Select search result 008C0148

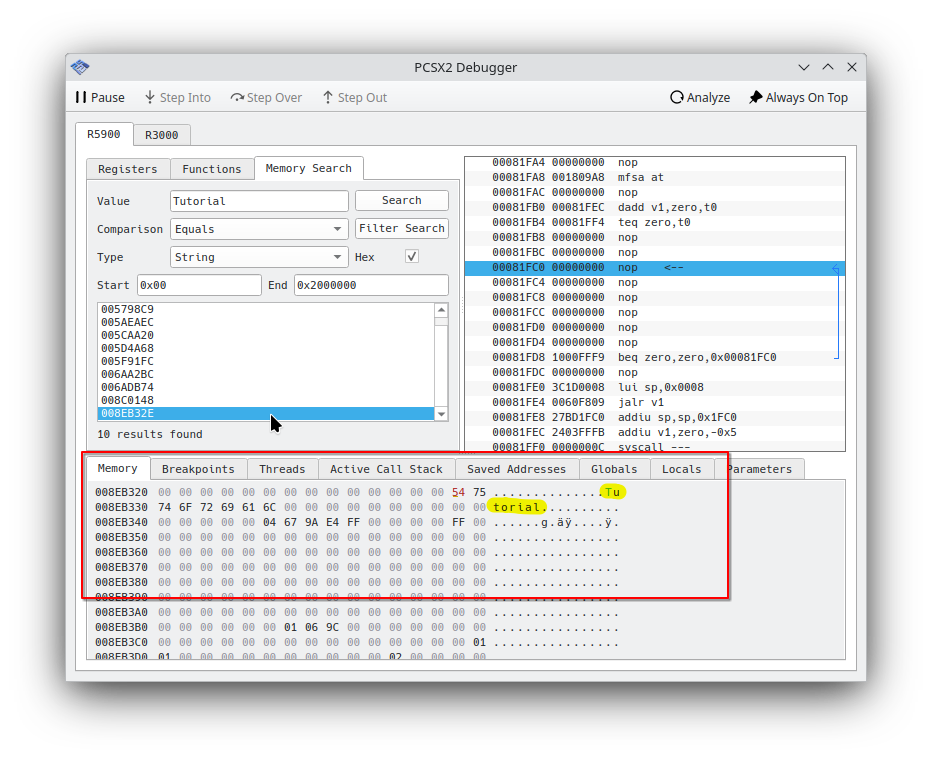[266, 401]
